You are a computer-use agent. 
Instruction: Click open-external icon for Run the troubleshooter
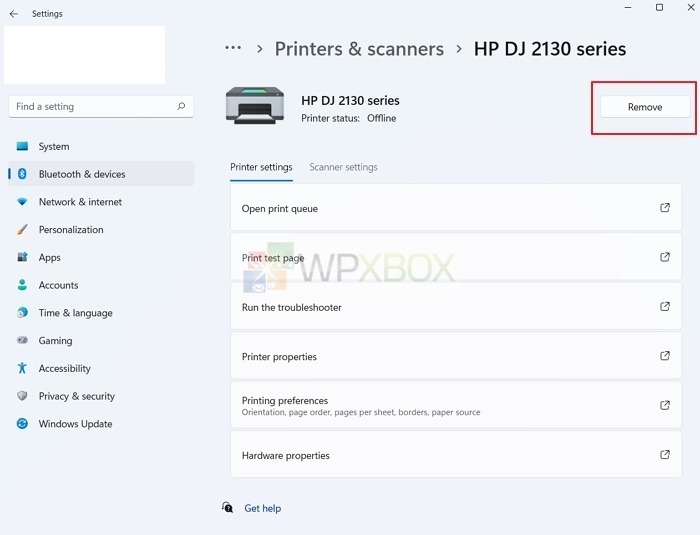[665, 307]
